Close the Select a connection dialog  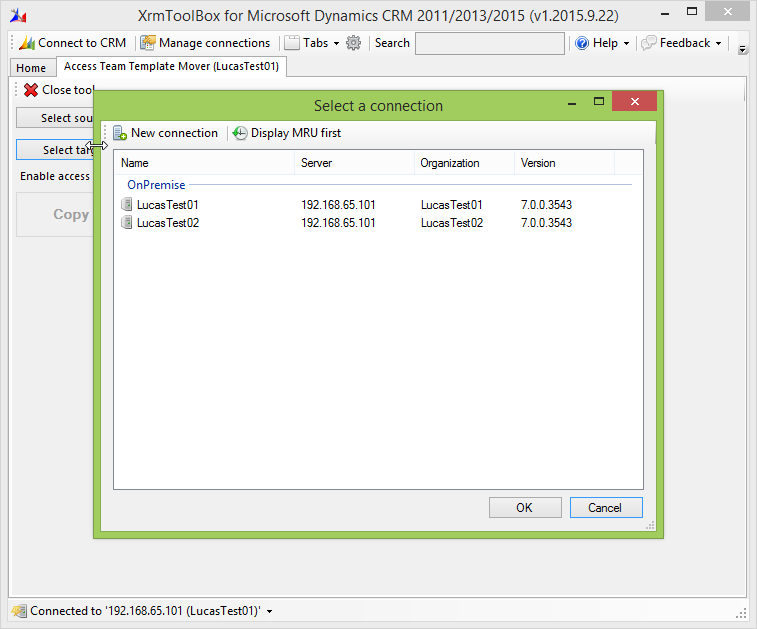tap(634, 101)
